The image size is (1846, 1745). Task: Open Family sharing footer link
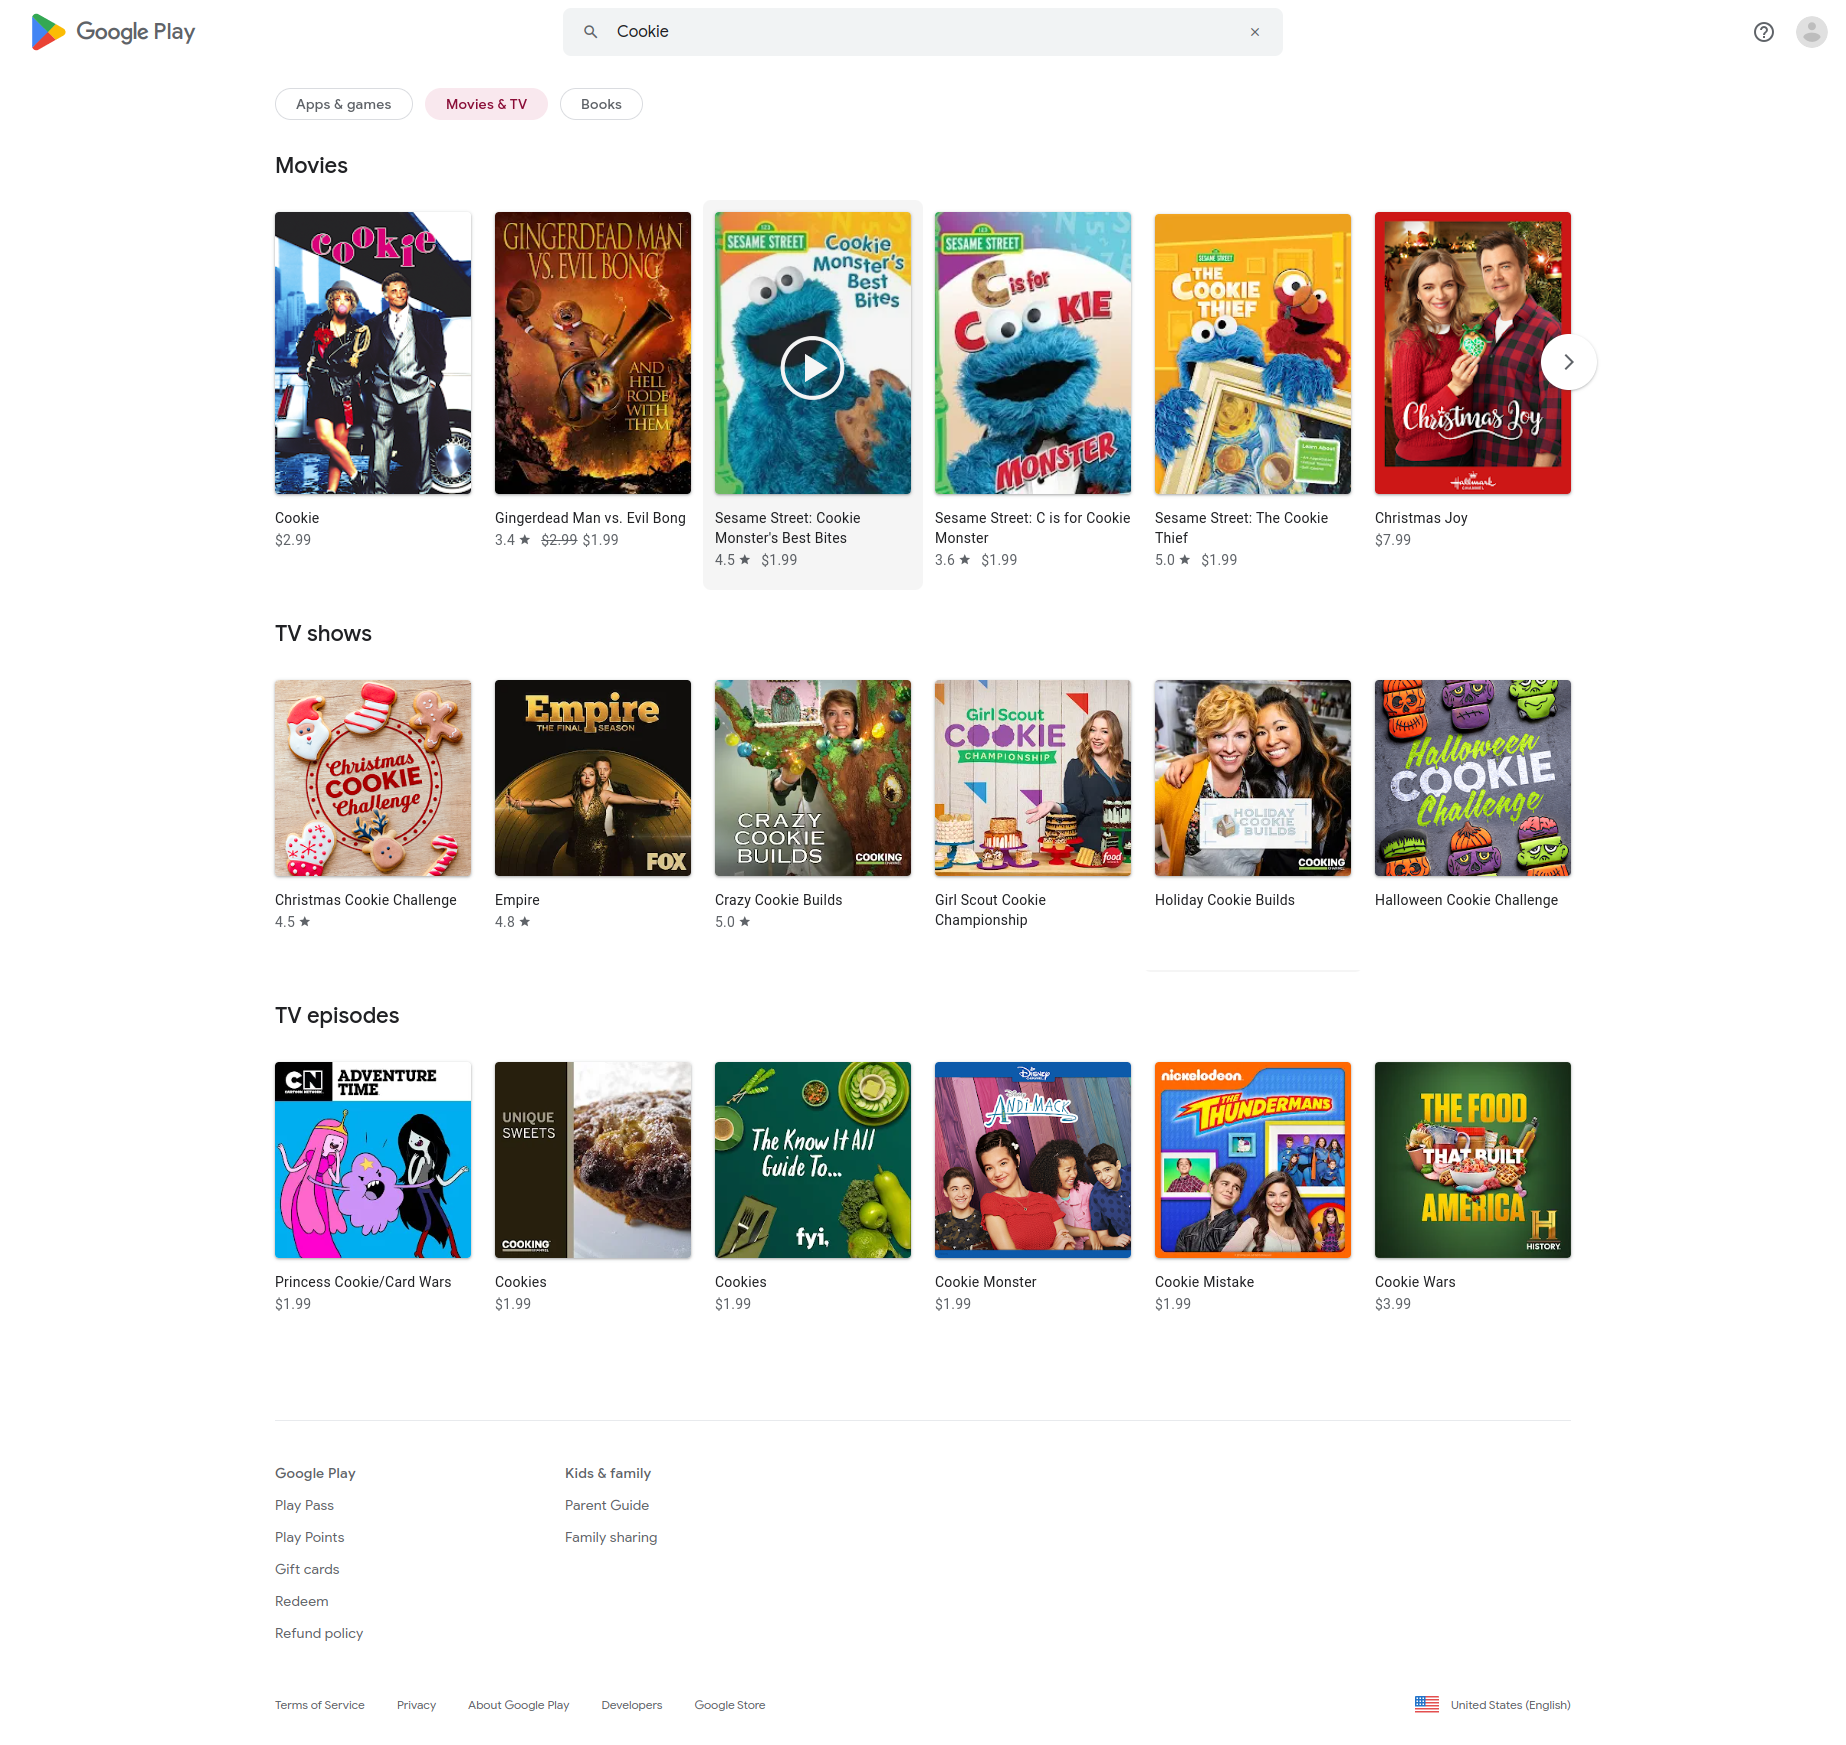(611, 1537)
